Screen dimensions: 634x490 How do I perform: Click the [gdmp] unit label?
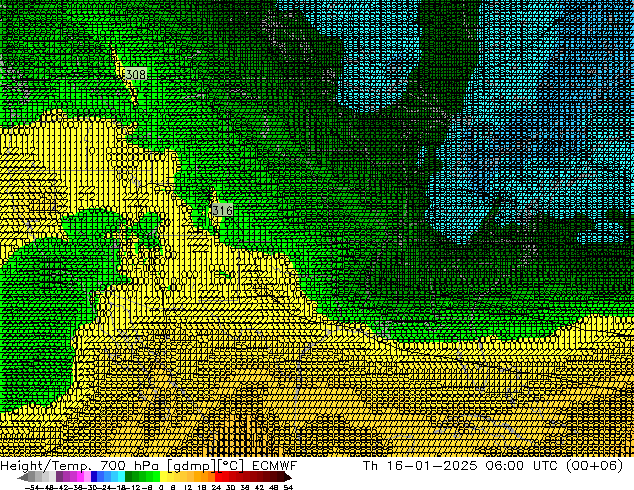[x=192, y=466]
